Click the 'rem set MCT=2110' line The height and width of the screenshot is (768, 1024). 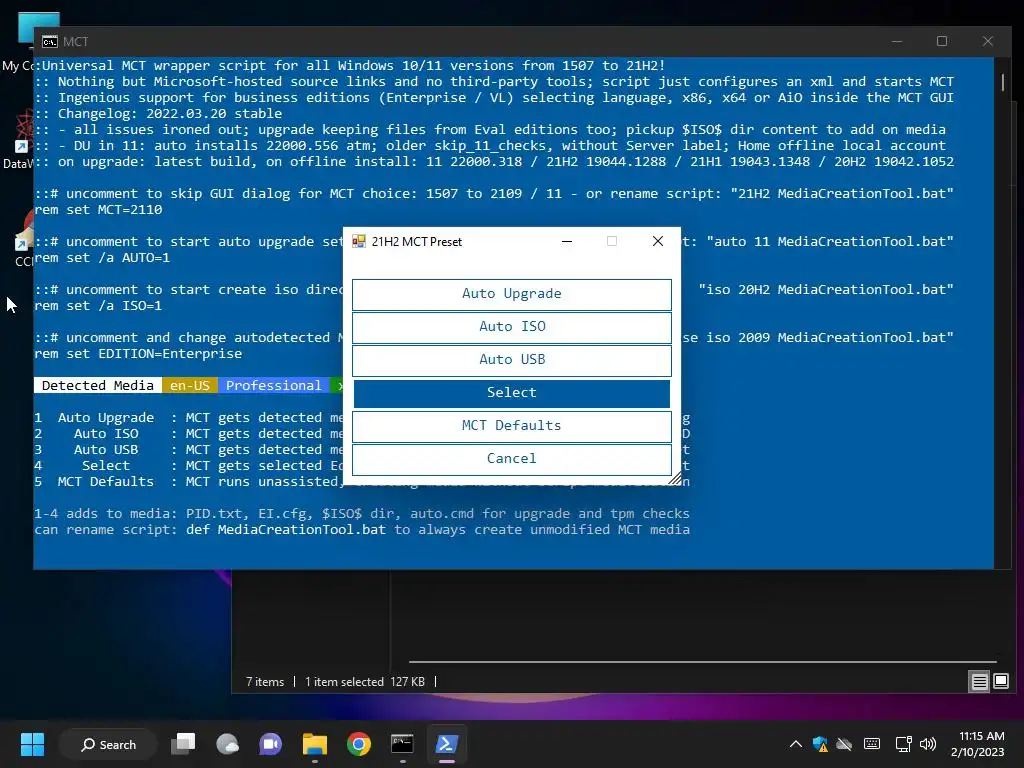pos(99,210)
